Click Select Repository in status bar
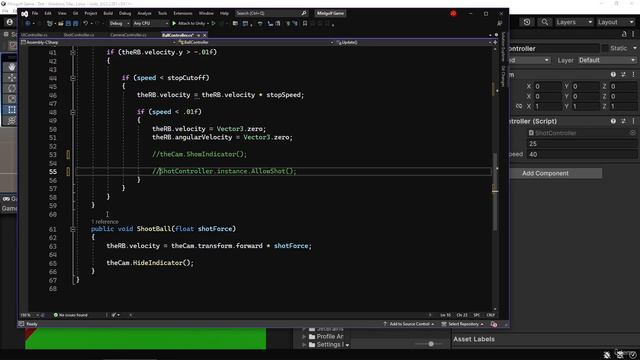640x360 pixels. (462, 324)
